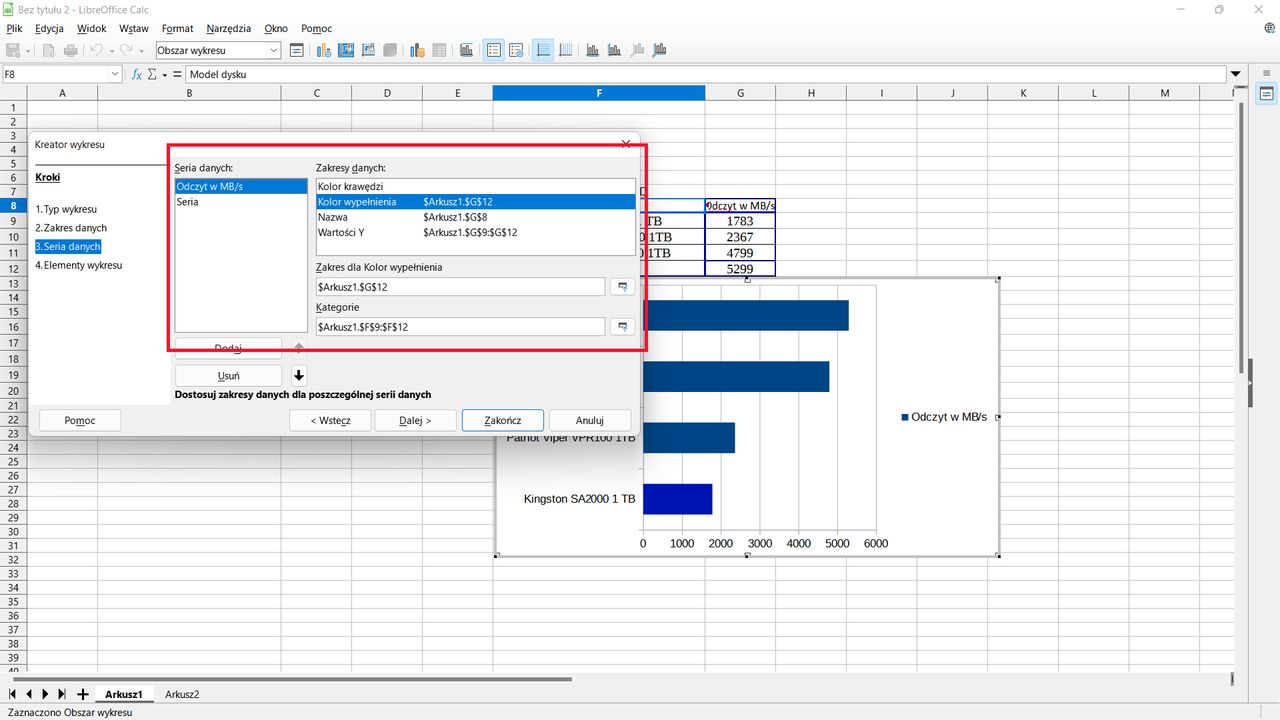The height and width of the screenshot is (720, 1280).
Task: Open the Redo history dropdown arrow
Action: pos(141,50)
